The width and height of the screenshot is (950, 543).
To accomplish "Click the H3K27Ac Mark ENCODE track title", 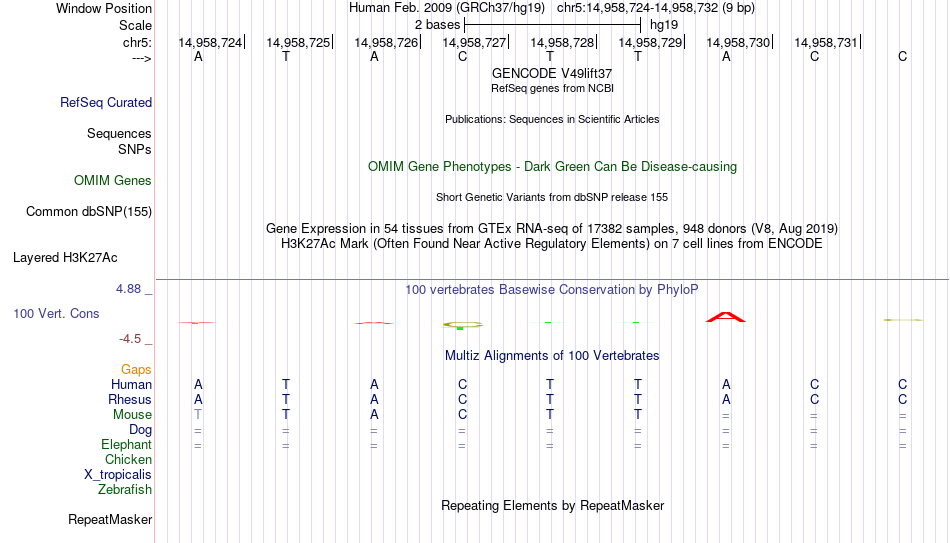I will (552, 244).
